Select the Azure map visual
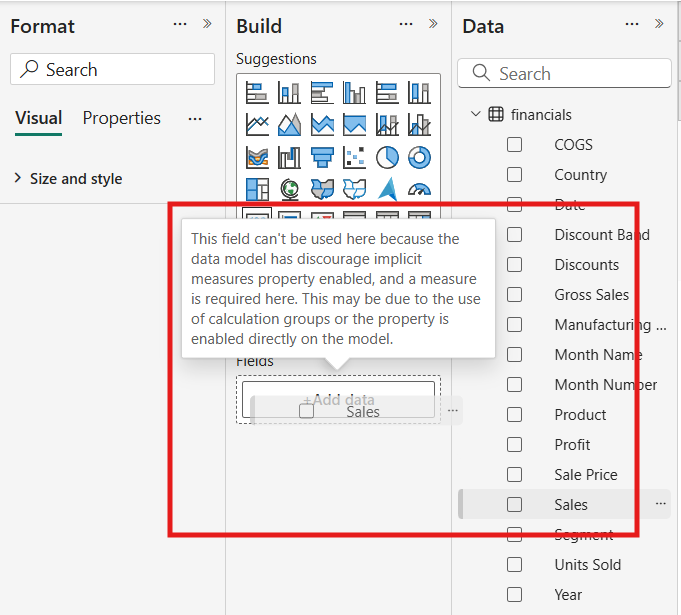The width and height of the screenshot is (681, 615). pyautogui.click(x=387, y=189)
